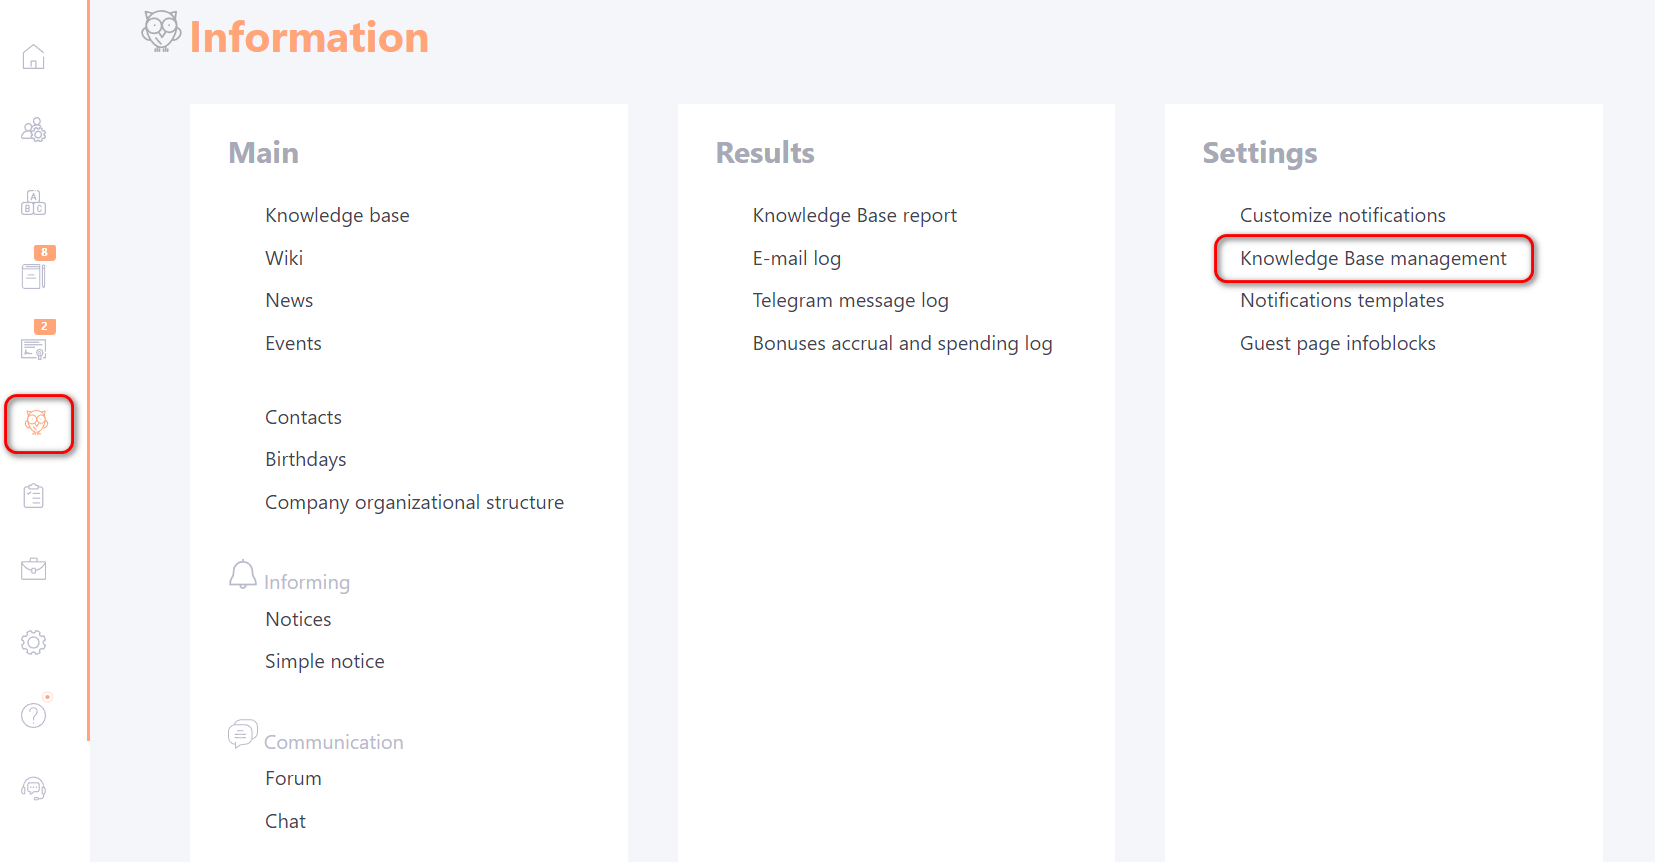The width and height of the screenshot is (1655, 862).
Task: Open the users management gear icon
Action: [34, 130]
